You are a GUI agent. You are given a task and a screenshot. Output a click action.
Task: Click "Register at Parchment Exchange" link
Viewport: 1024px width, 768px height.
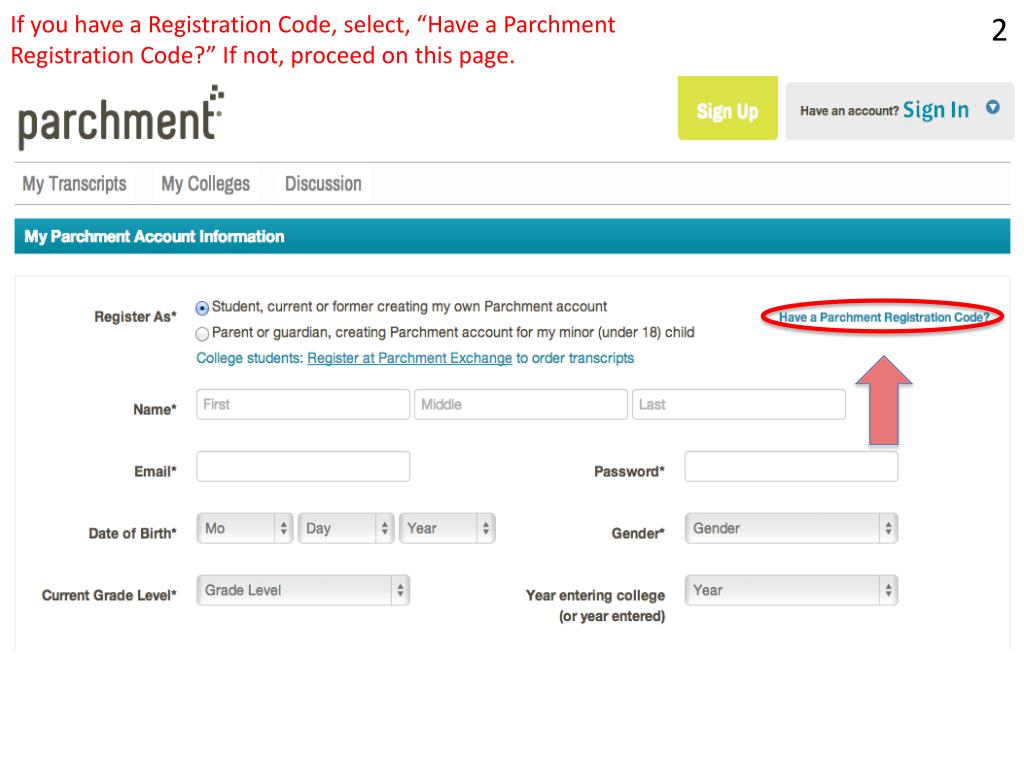pos(409,357)
